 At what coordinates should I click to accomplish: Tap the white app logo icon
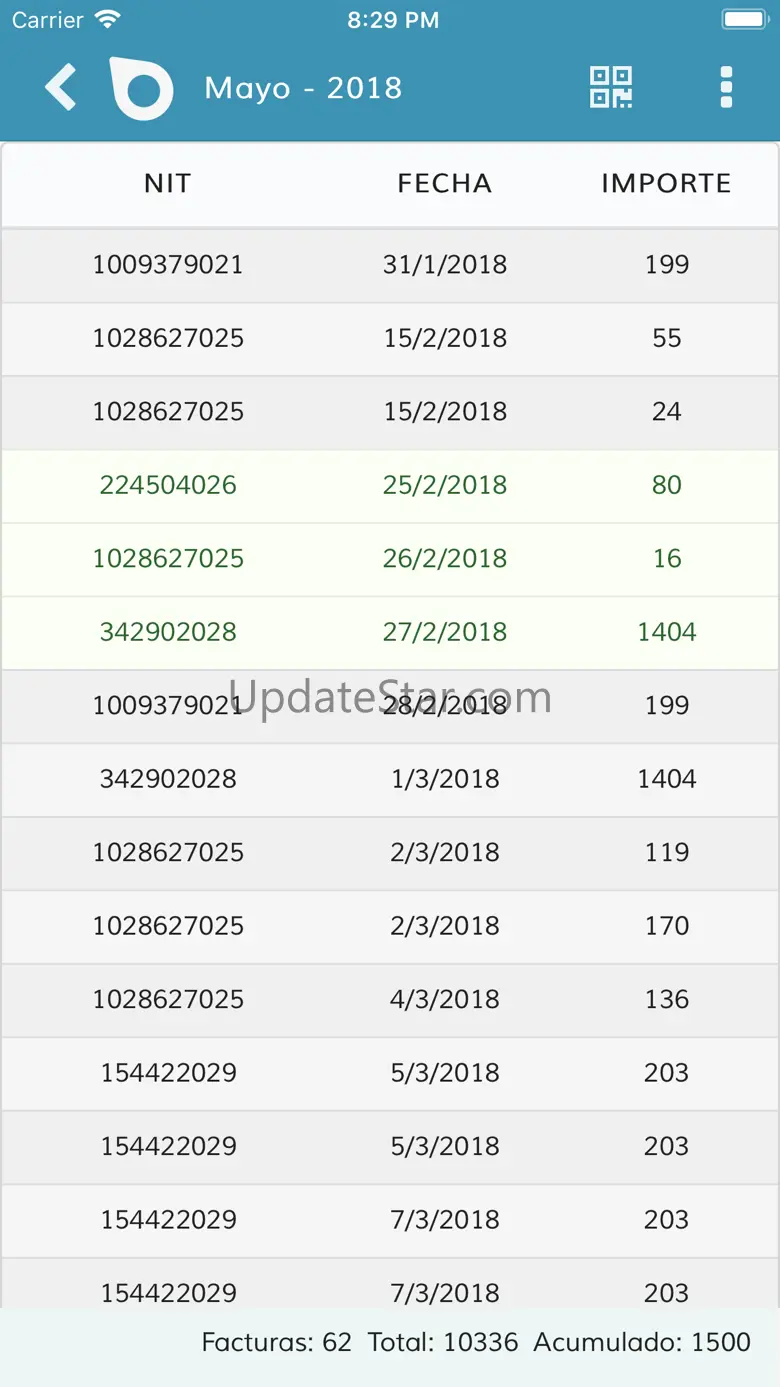click(x=141, y=88)
